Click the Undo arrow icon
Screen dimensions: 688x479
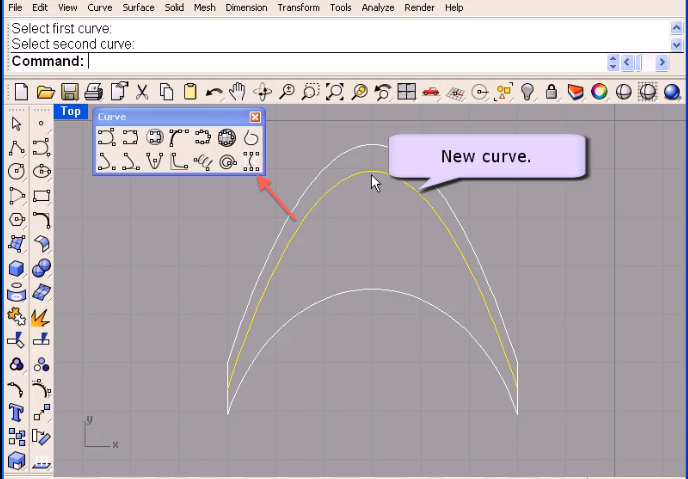213,92
